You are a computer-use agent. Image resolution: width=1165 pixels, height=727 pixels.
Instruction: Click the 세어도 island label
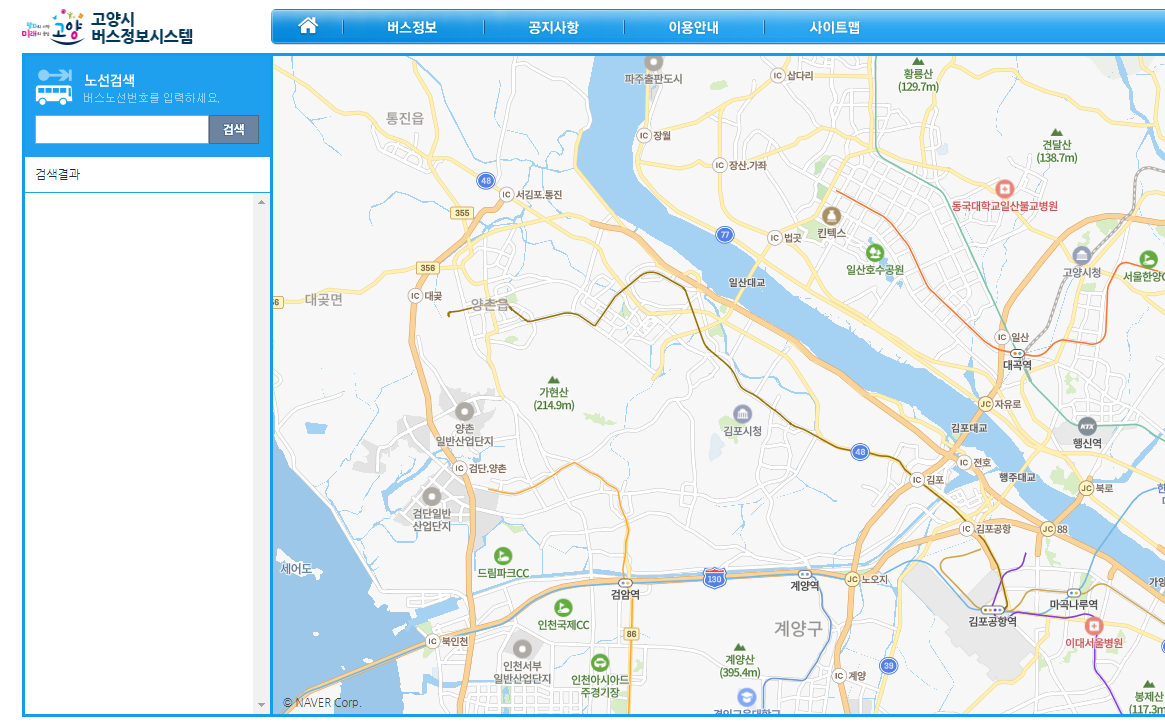tap(296, 569)
